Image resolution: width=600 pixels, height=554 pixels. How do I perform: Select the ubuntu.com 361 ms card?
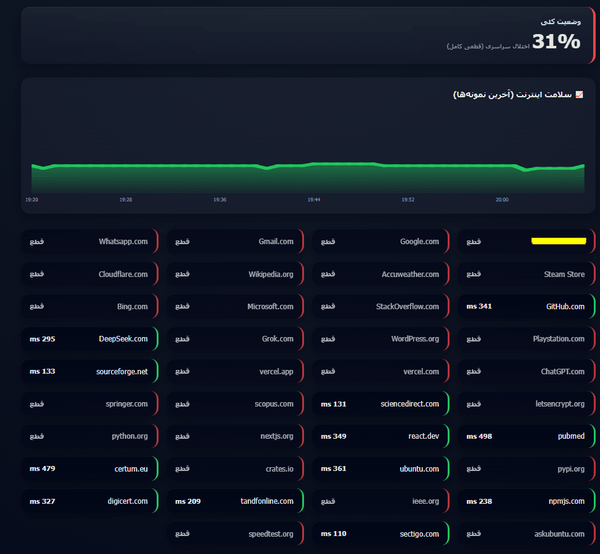tap(381, 469)
